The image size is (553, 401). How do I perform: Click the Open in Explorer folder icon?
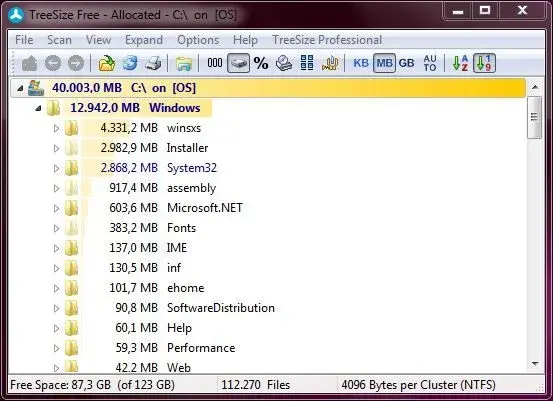(184, 64)
